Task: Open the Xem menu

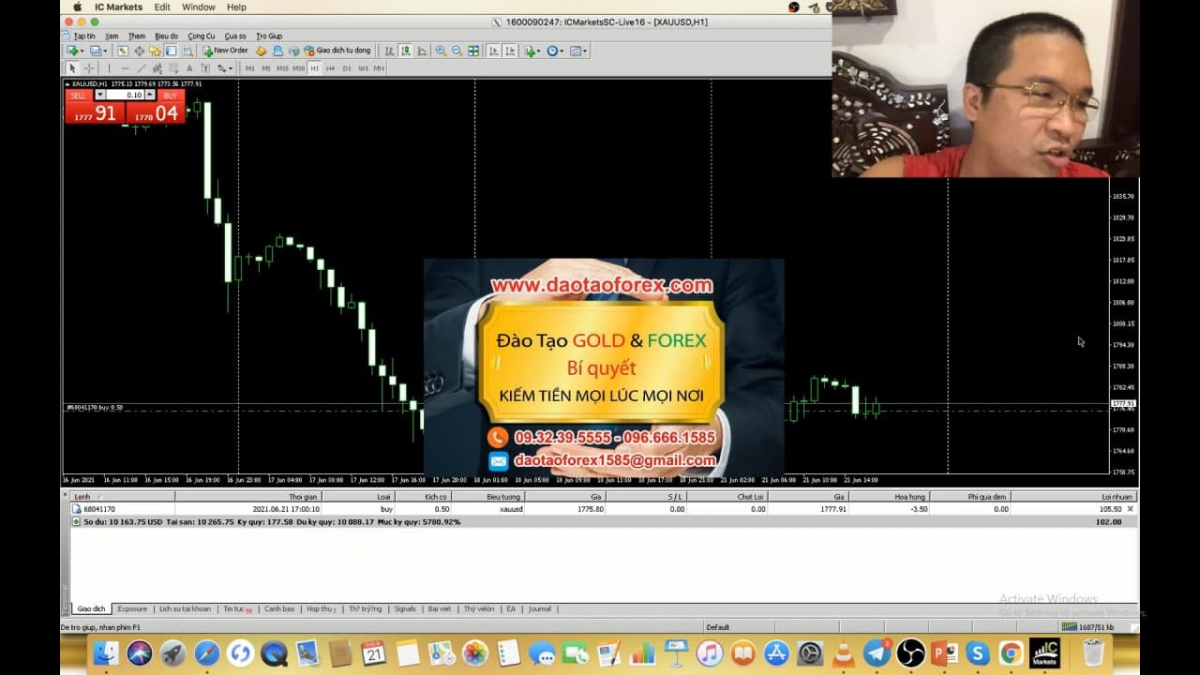Action: pyautogui.click(x=112, y=36)
